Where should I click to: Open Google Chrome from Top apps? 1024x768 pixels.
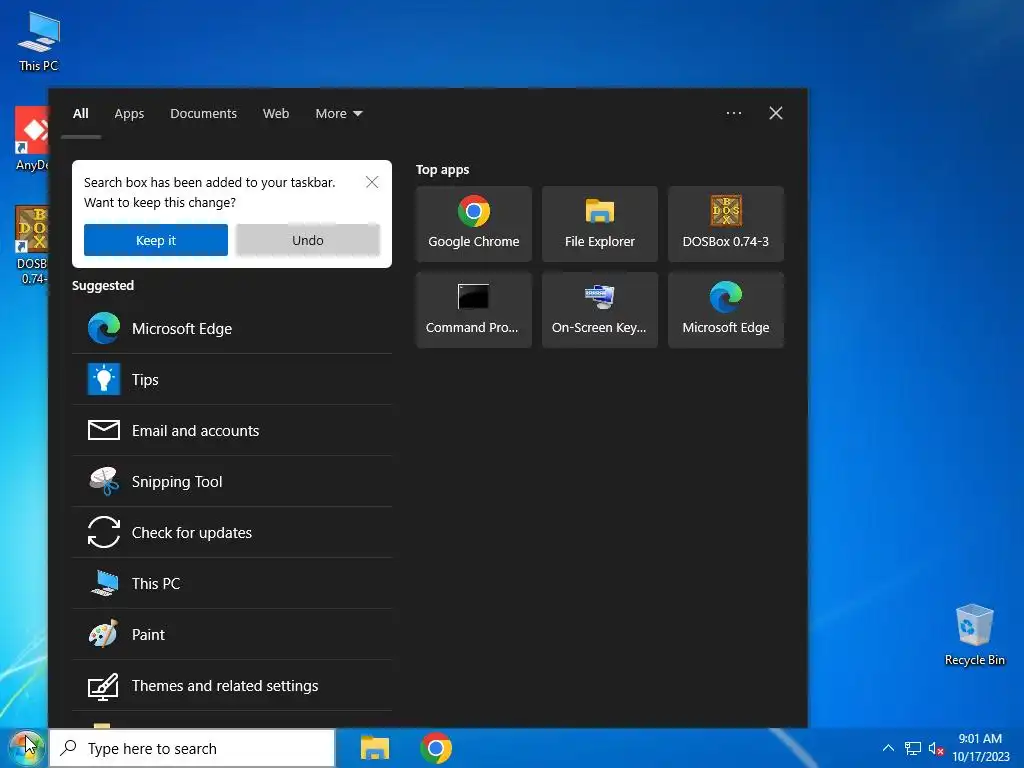pyautogui.click(x=473, y=224)
